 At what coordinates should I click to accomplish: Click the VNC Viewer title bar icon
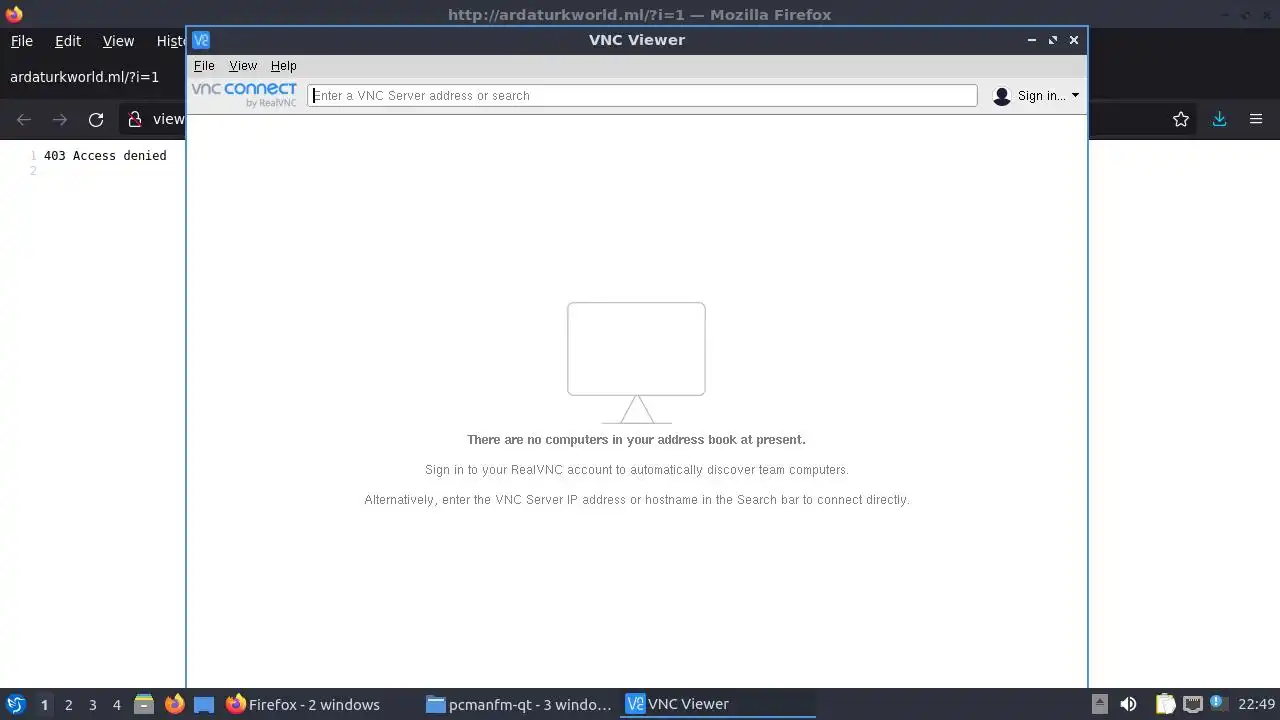tap(201, 40)
